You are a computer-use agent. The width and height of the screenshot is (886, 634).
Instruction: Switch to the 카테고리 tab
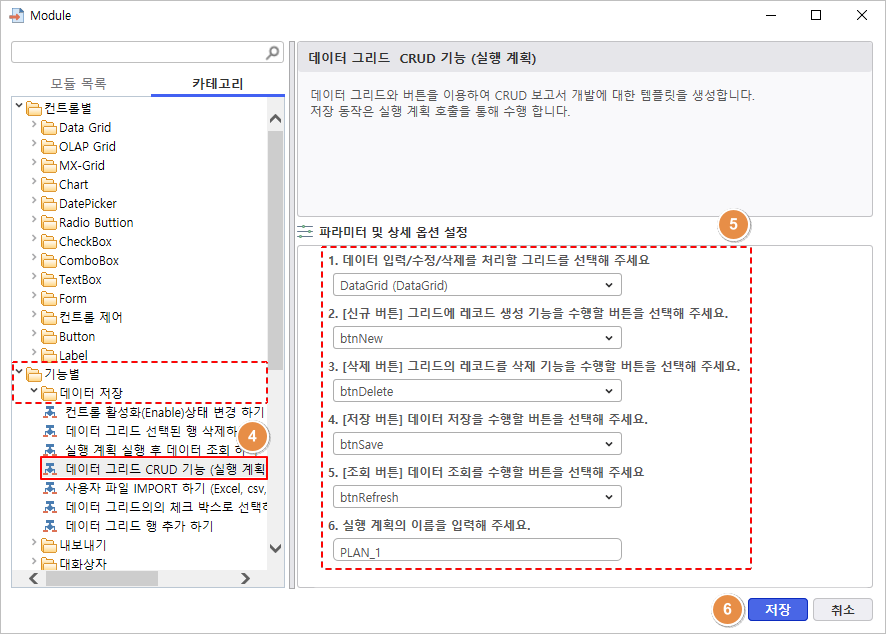point(218,84)
